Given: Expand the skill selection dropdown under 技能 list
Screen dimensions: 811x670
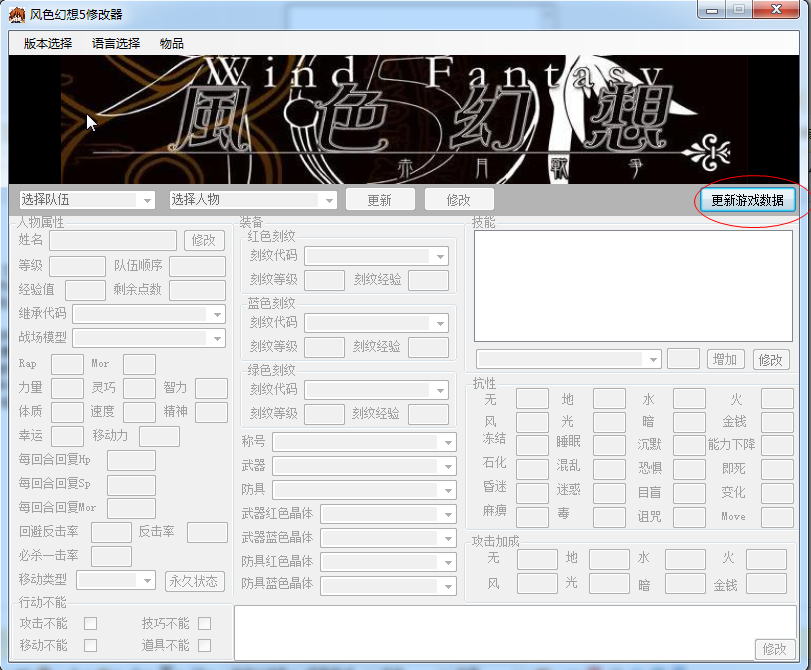Looking at the screenshot, I should pos(569,359).
